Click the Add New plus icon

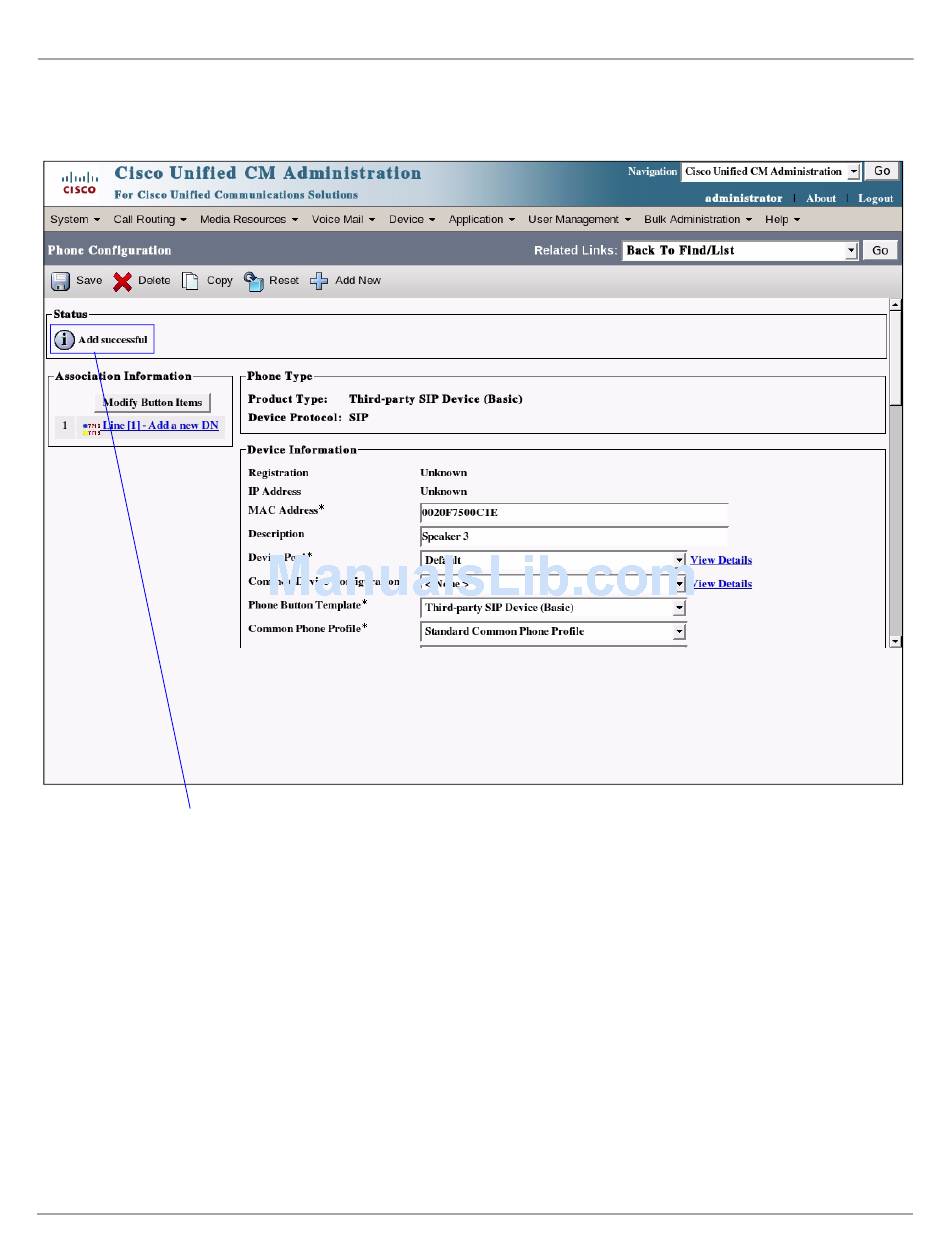[318, 281]
